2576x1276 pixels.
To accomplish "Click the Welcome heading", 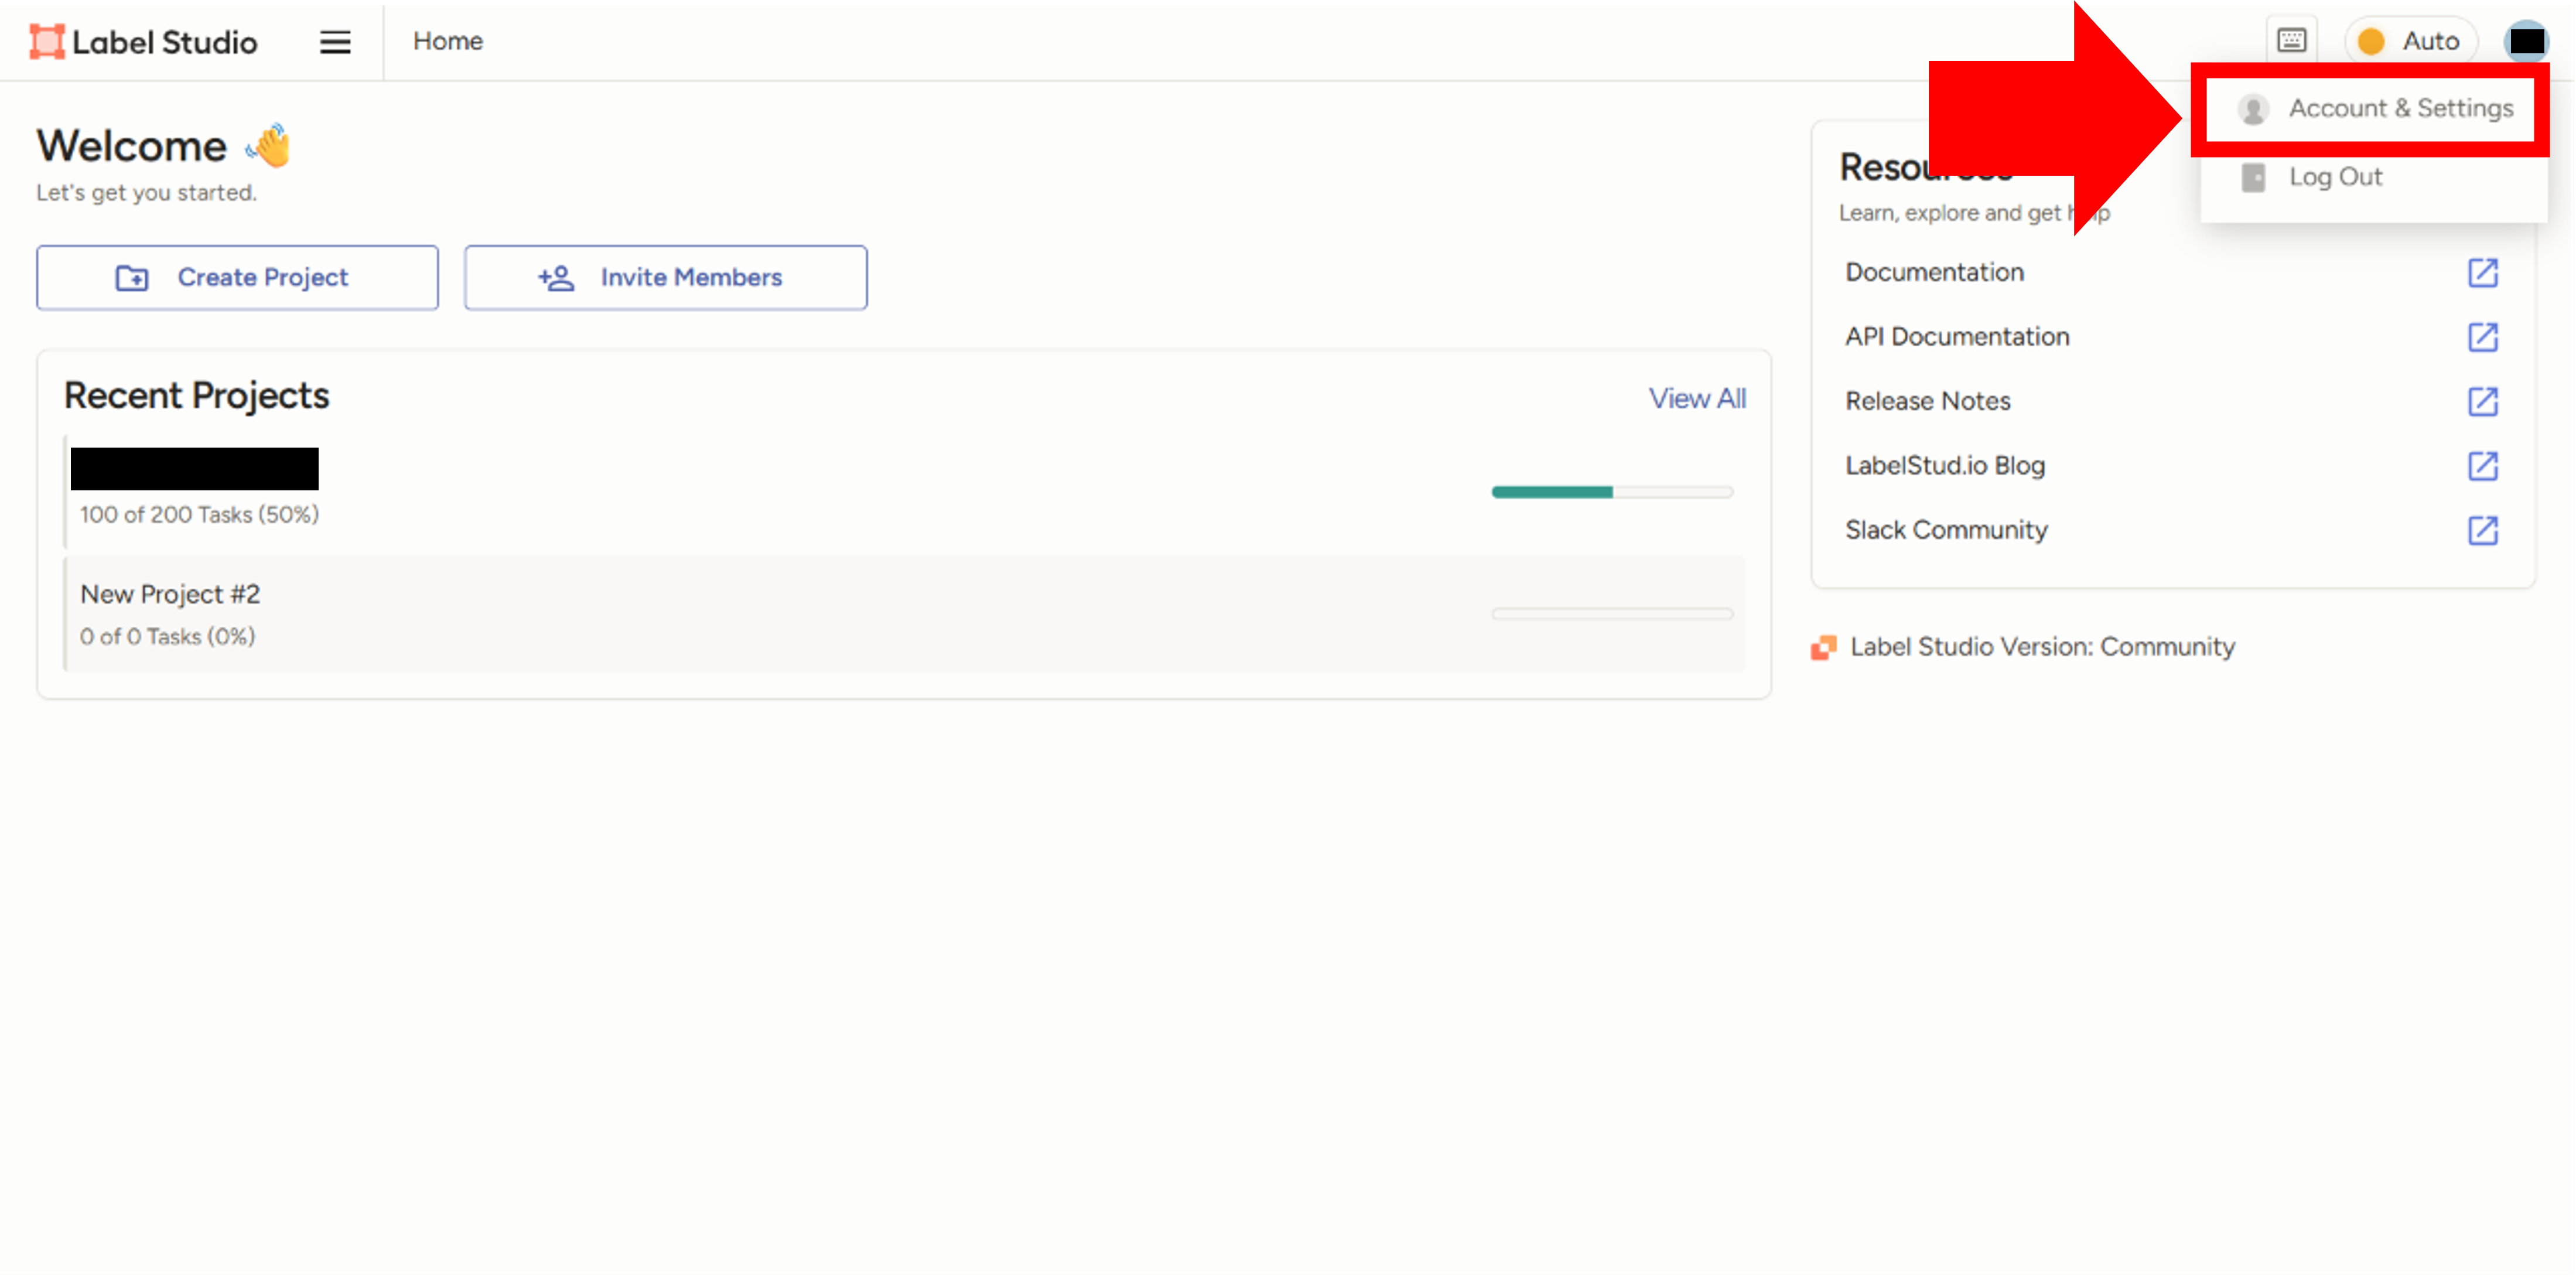I will [x=131, y=146].
